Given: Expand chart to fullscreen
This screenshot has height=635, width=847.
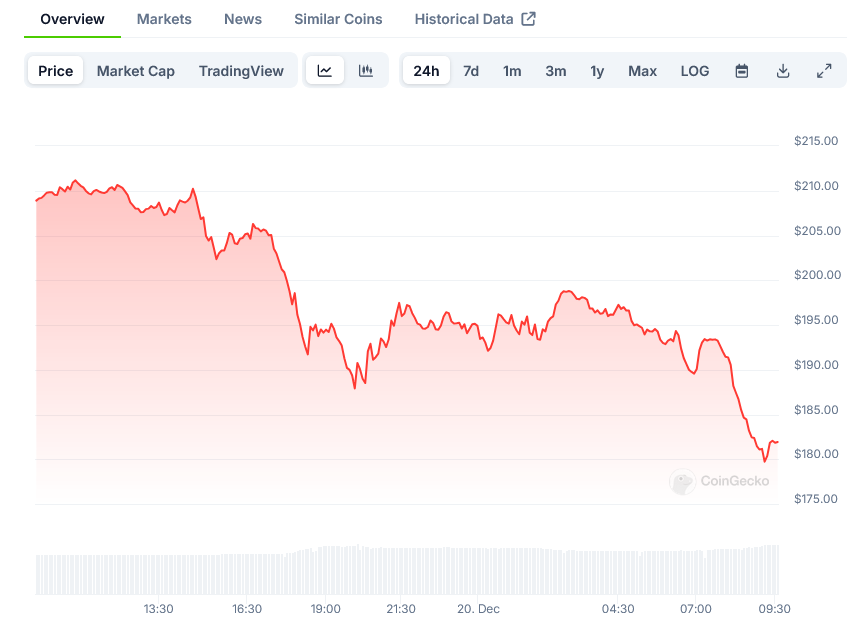Looking at the screenshot, I should tap(824, 71).
